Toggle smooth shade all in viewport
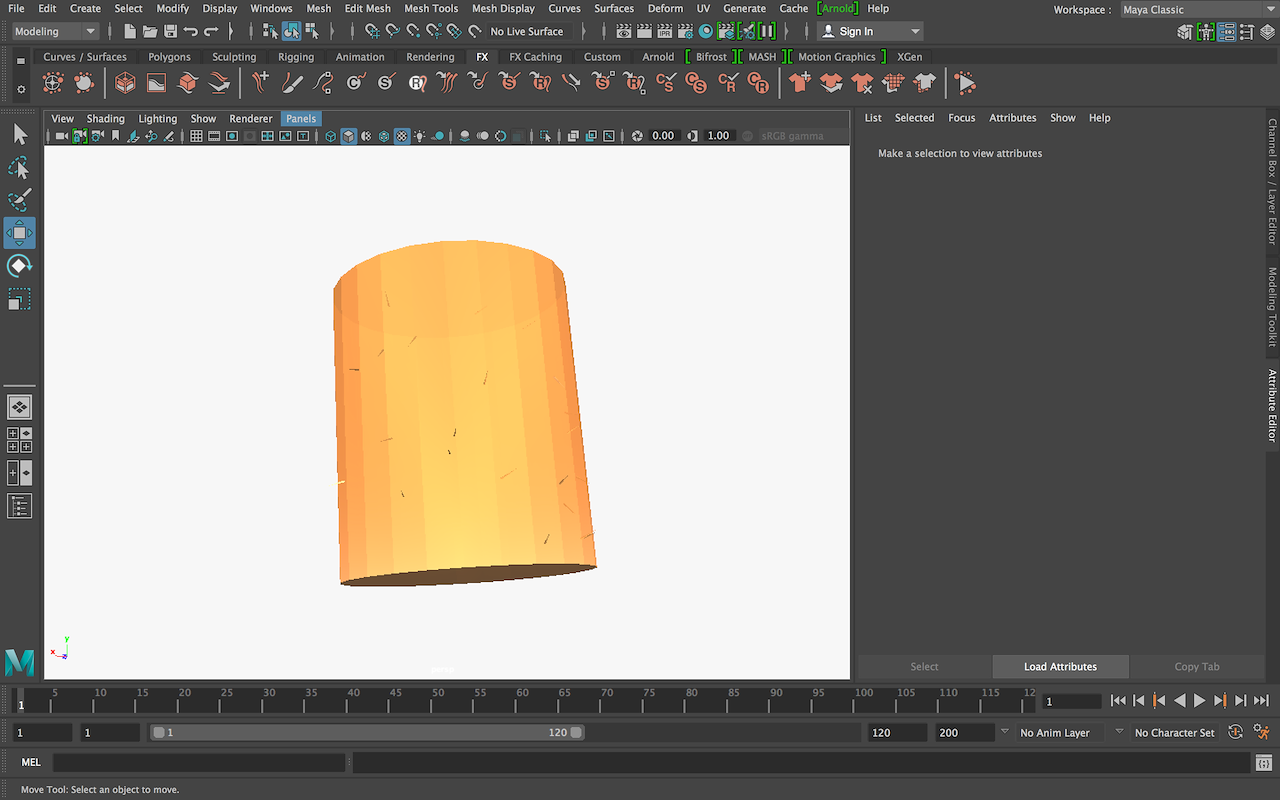1280x800 pixels. [x=348, y=136]
